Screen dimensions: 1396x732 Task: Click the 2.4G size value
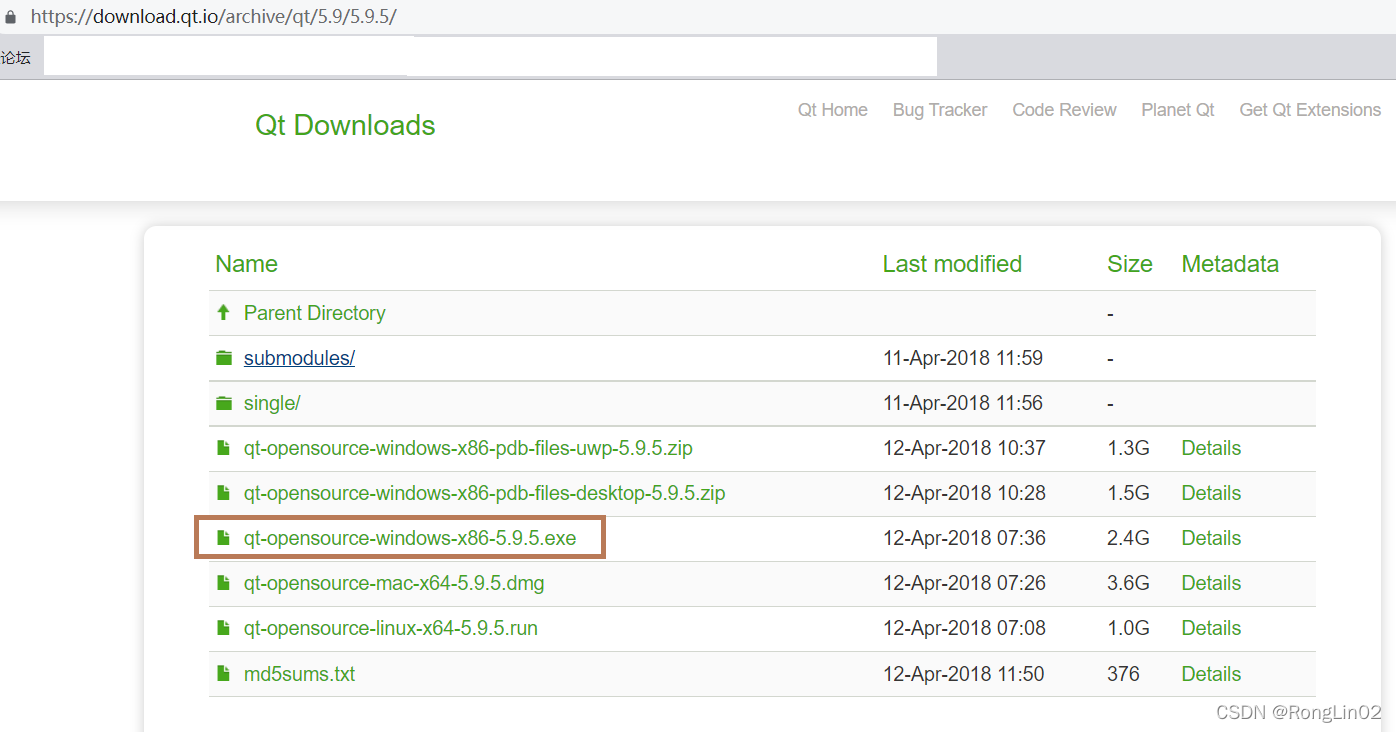(1128, 538)
